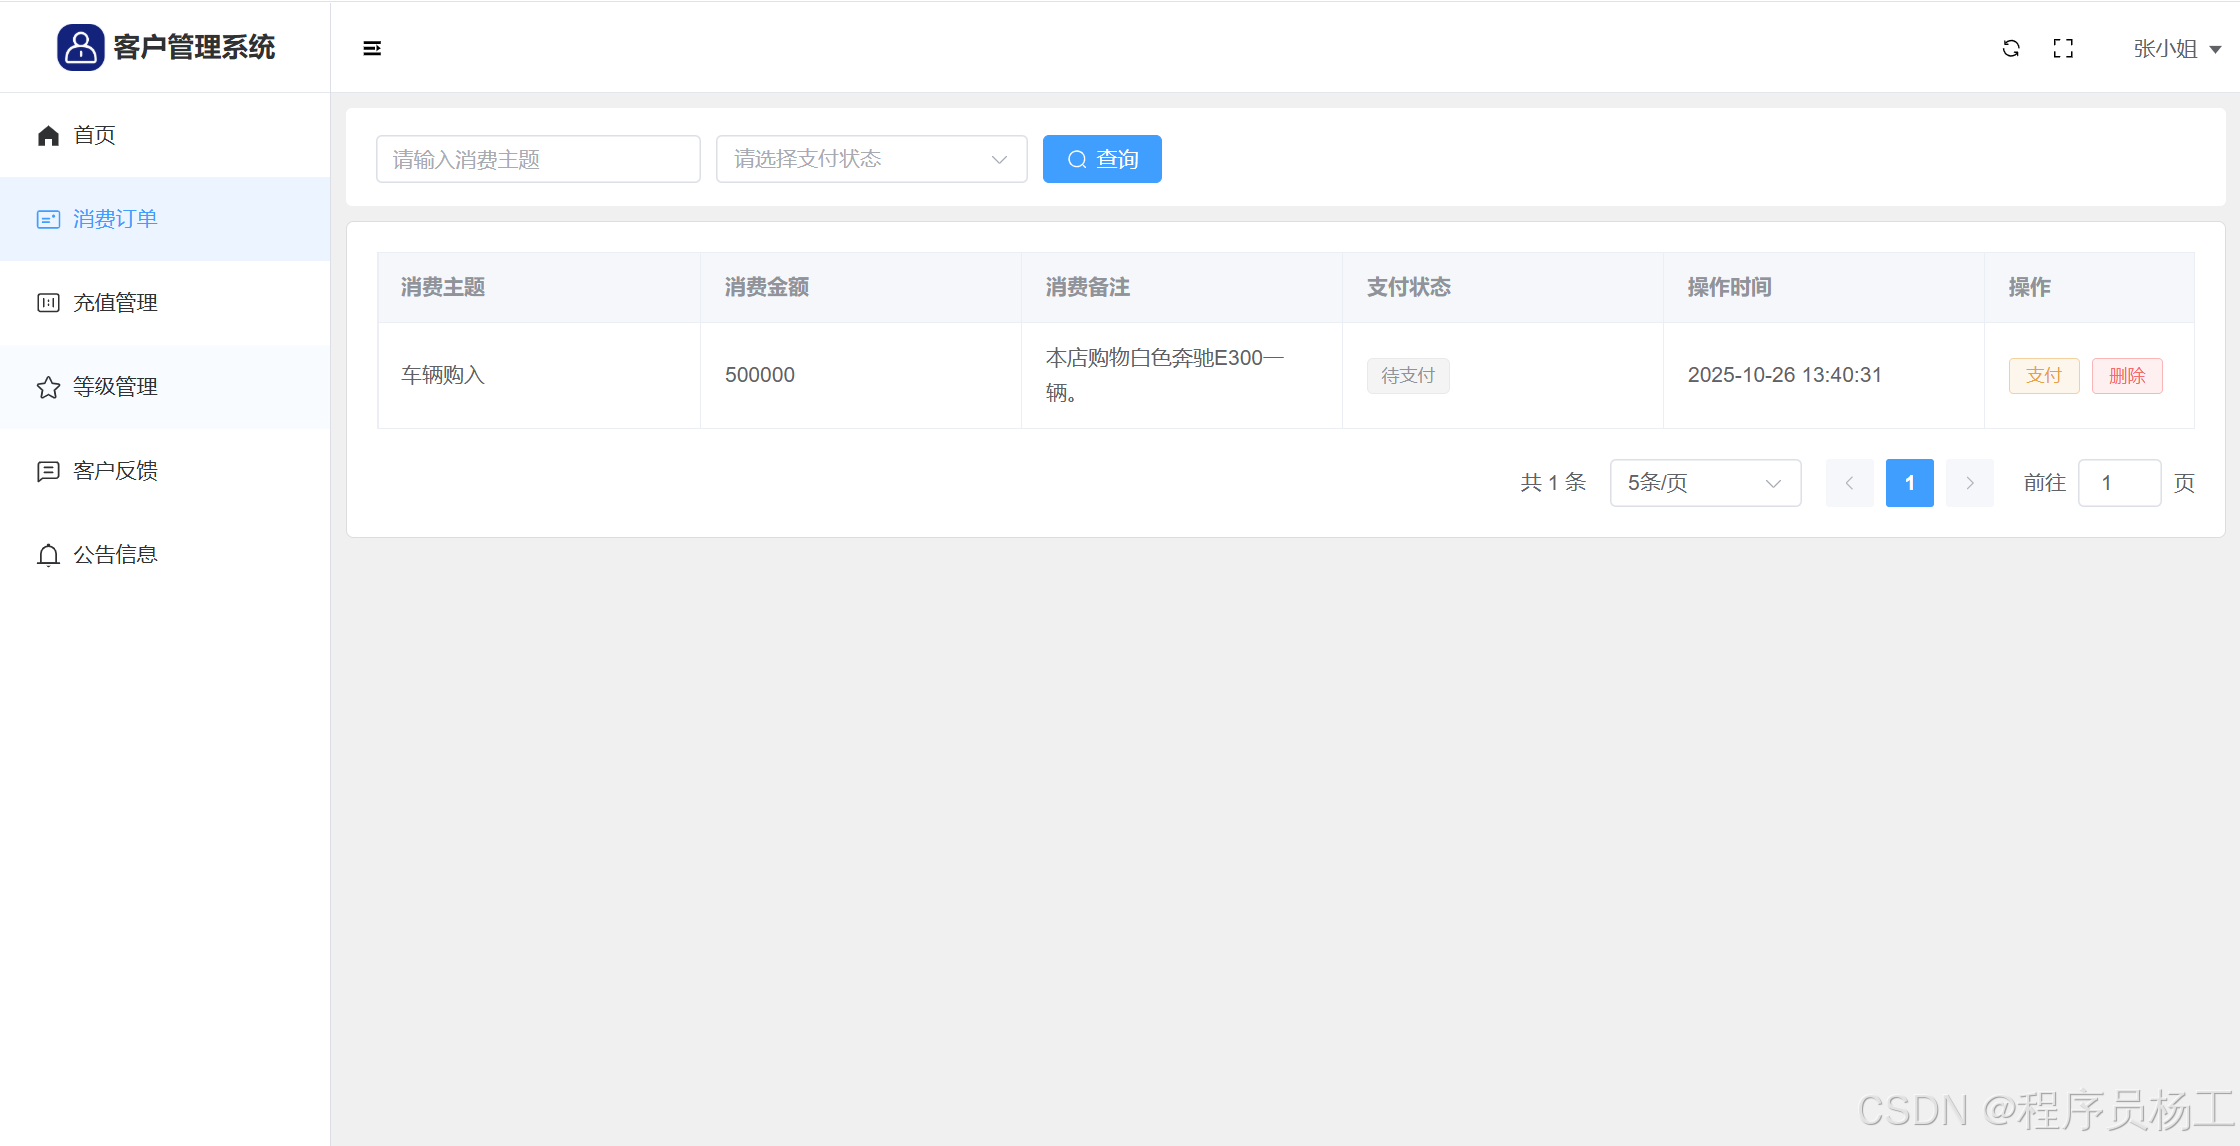Click the home icon beside 首页
The image size is (2240, 1146).
[x=48, y=136]
